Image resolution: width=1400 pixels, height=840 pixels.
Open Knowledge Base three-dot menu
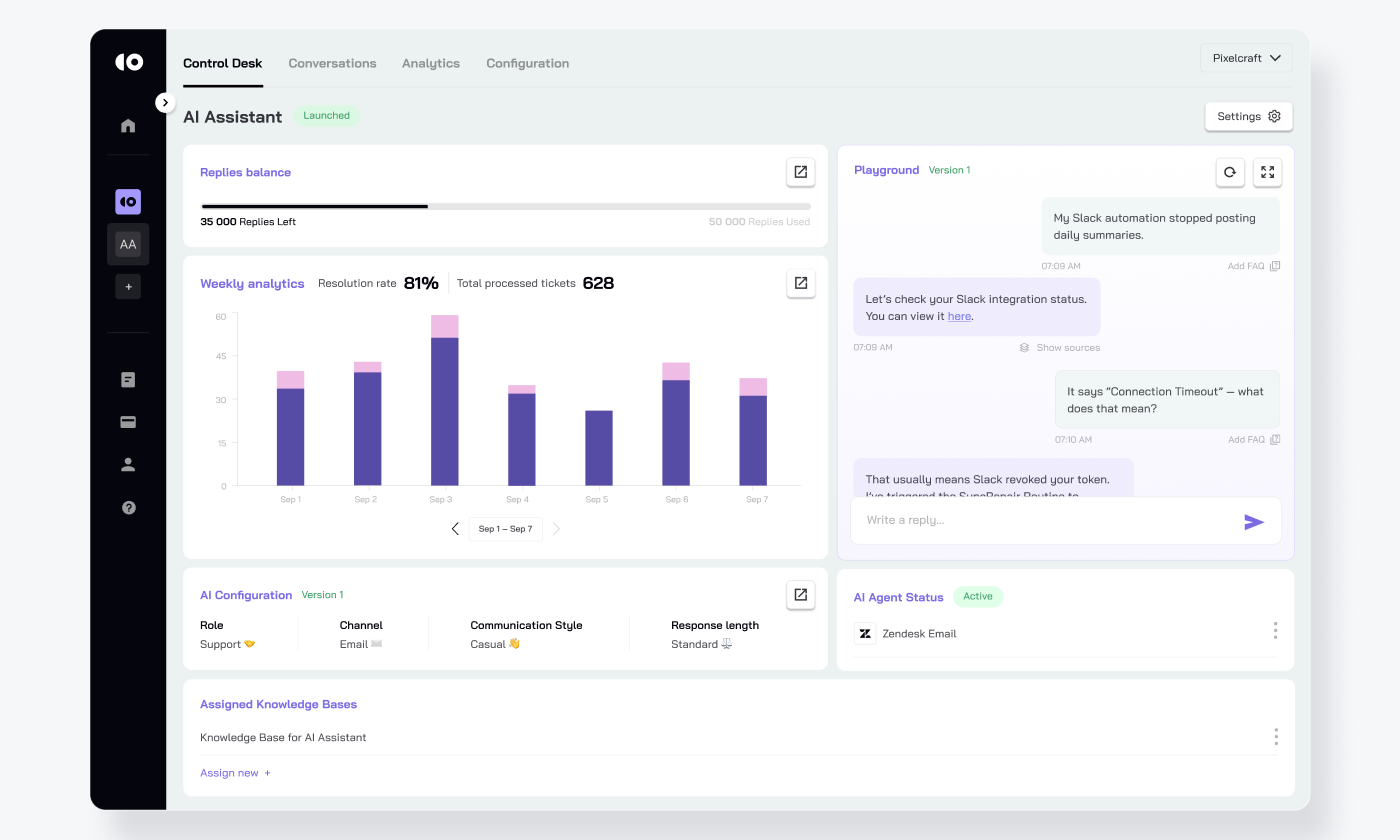click(x=1275, y=737)
